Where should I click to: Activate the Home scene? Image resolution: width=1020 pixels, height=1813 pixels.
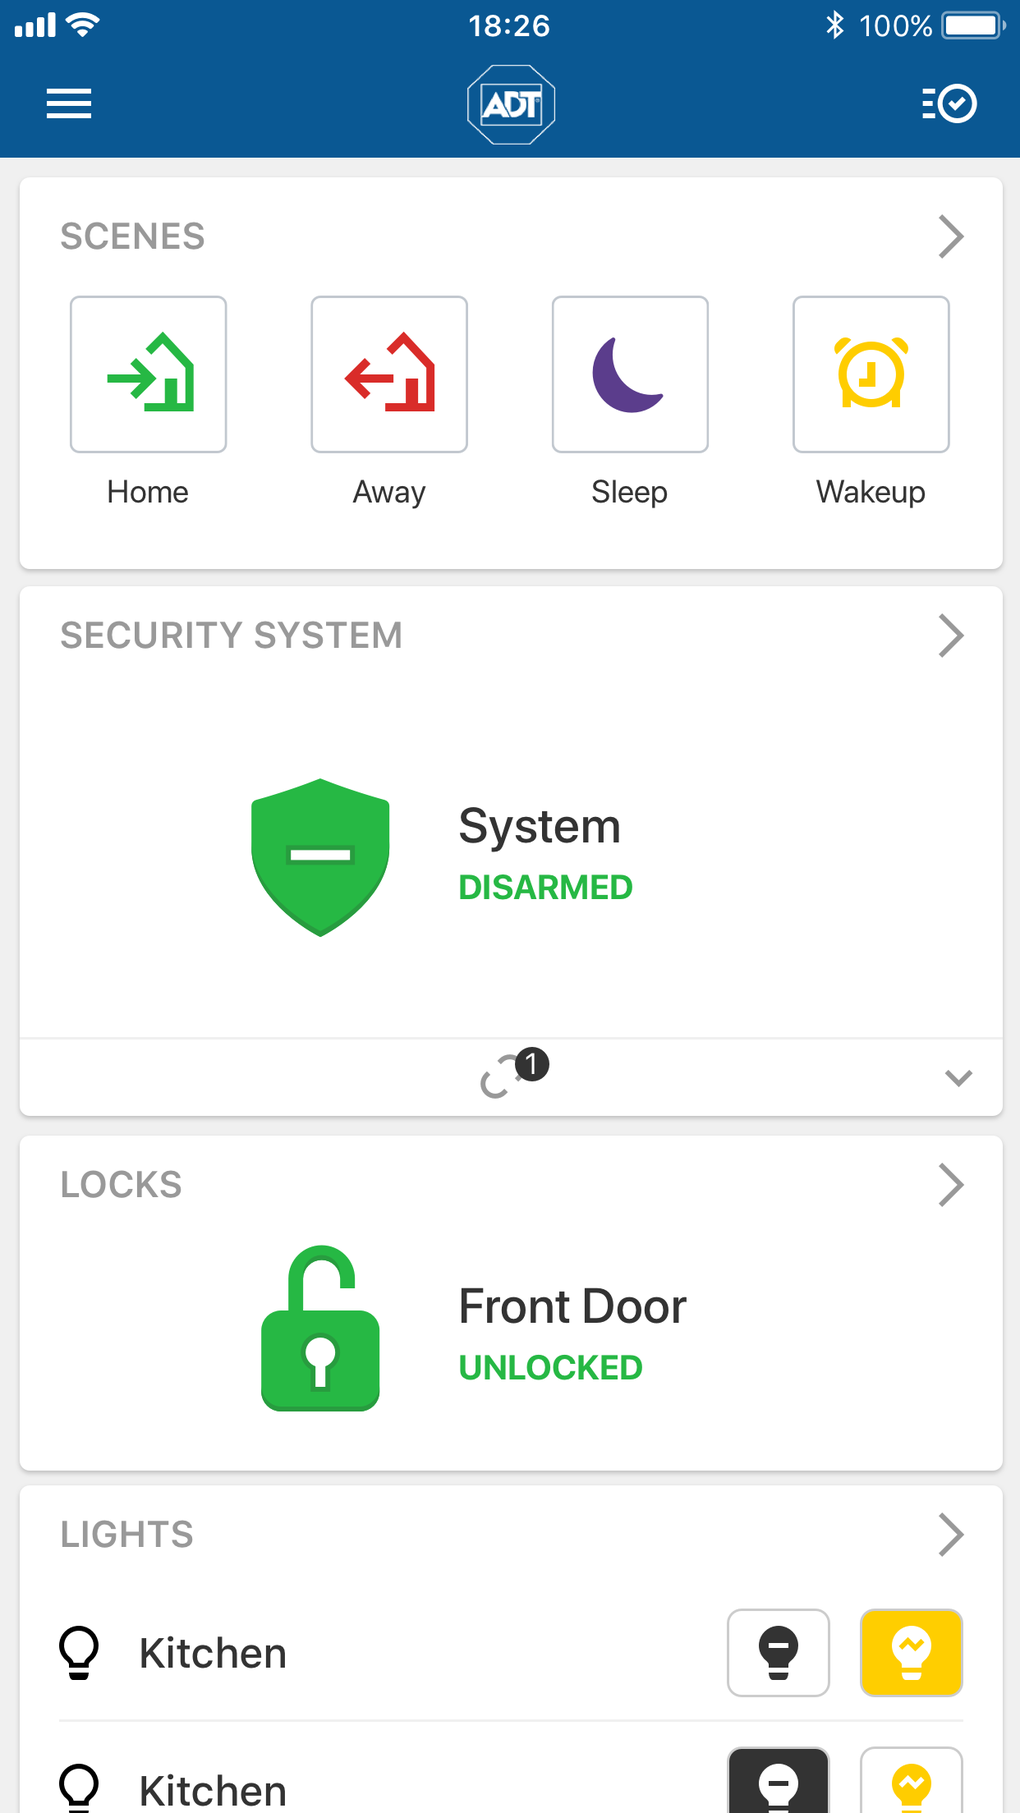point(148,374)
